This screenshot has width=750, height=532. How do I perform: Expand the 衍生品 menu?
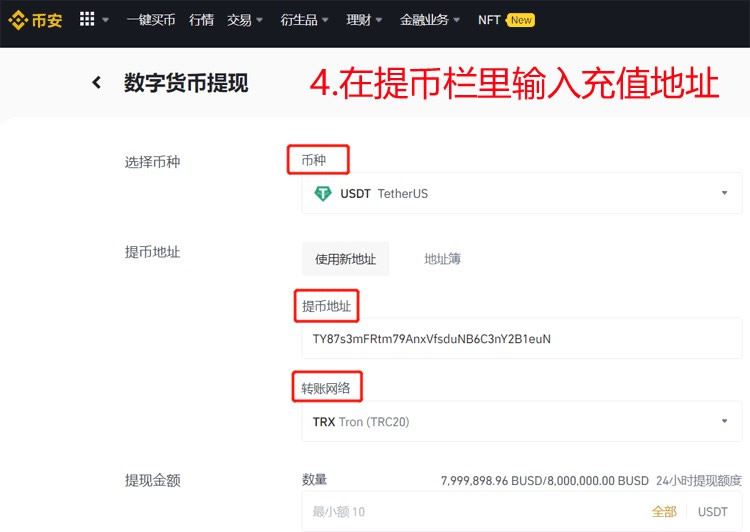point(304,20)
